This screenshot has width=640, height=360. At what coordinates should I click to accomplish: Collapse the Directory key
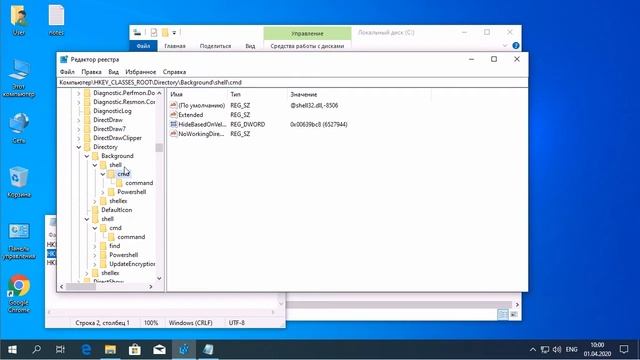click(x=79, y=147)
